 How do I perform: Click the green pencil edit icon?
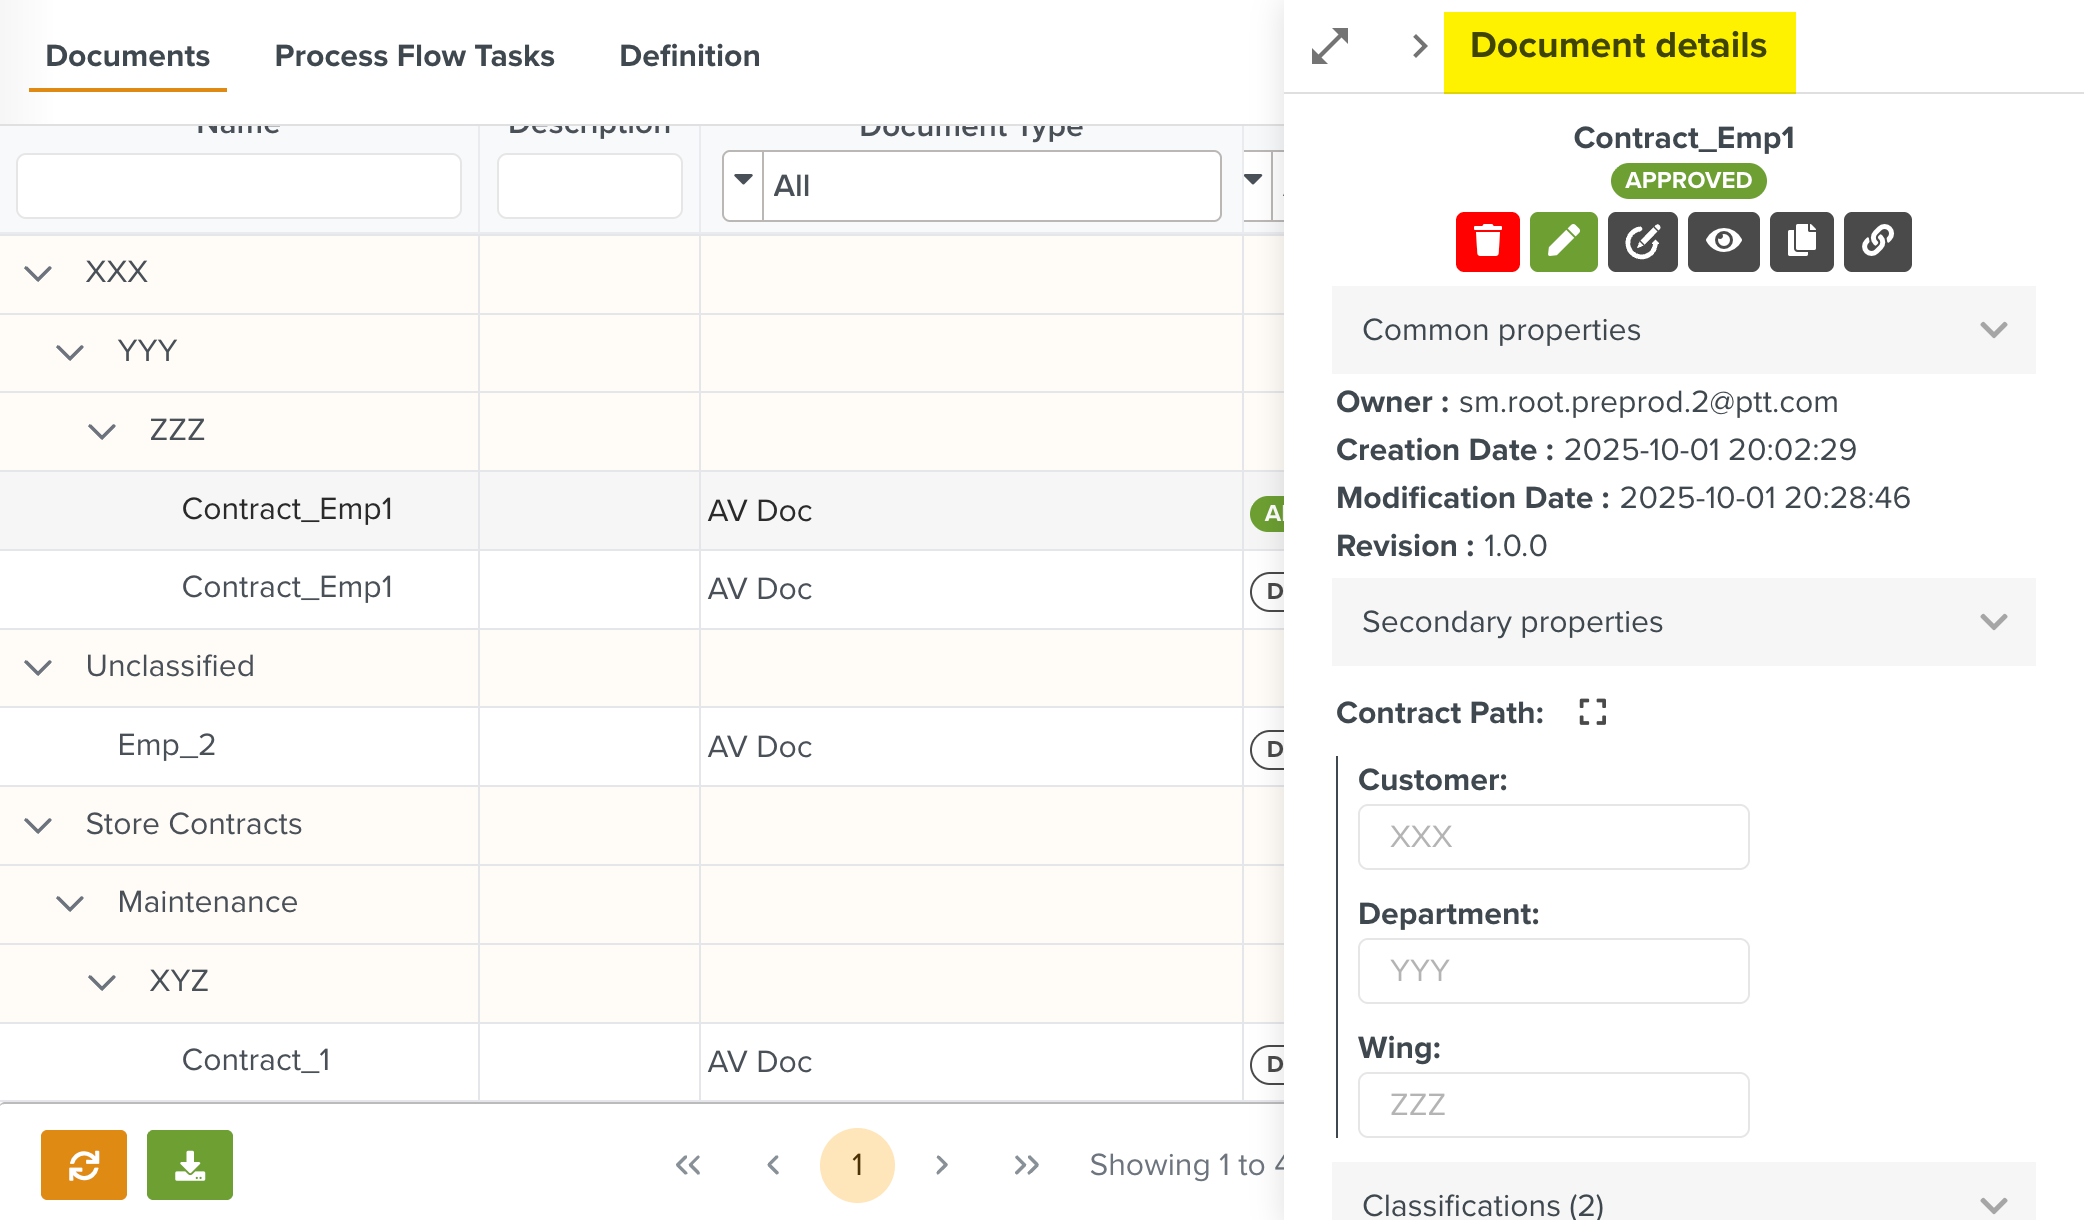(1563, 241)
